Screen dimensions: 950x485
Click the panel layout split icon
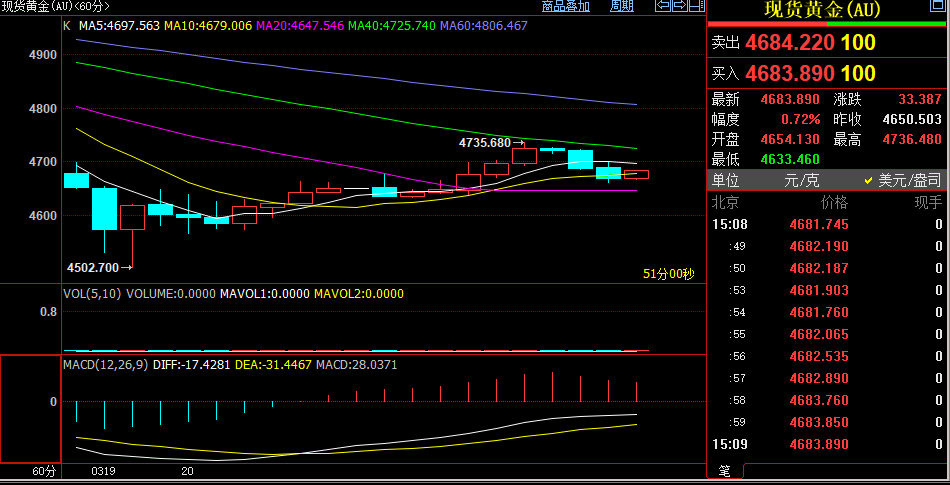point(697,6)
